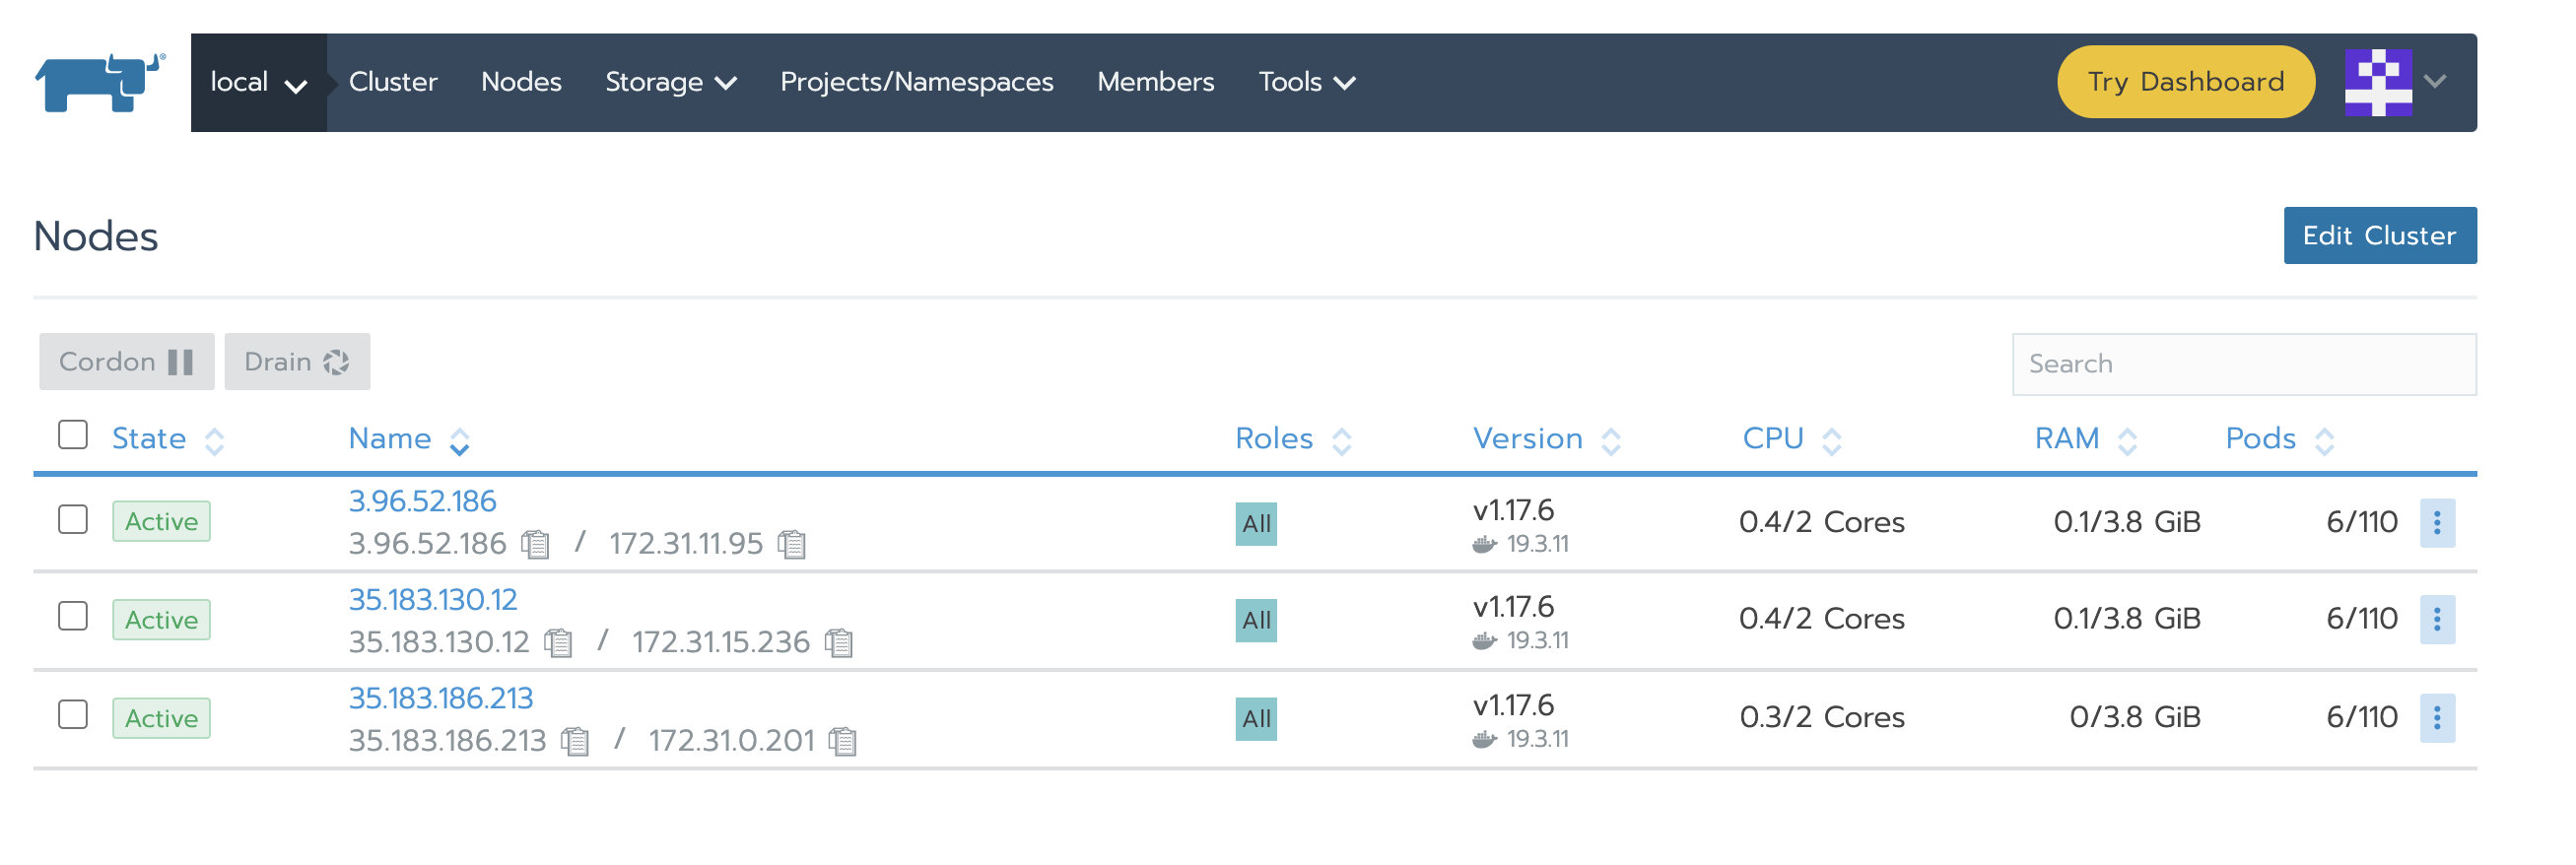2576x865 pixels.
Task: Expand the chevron next to user avatar
Action: pos(2435,82)
